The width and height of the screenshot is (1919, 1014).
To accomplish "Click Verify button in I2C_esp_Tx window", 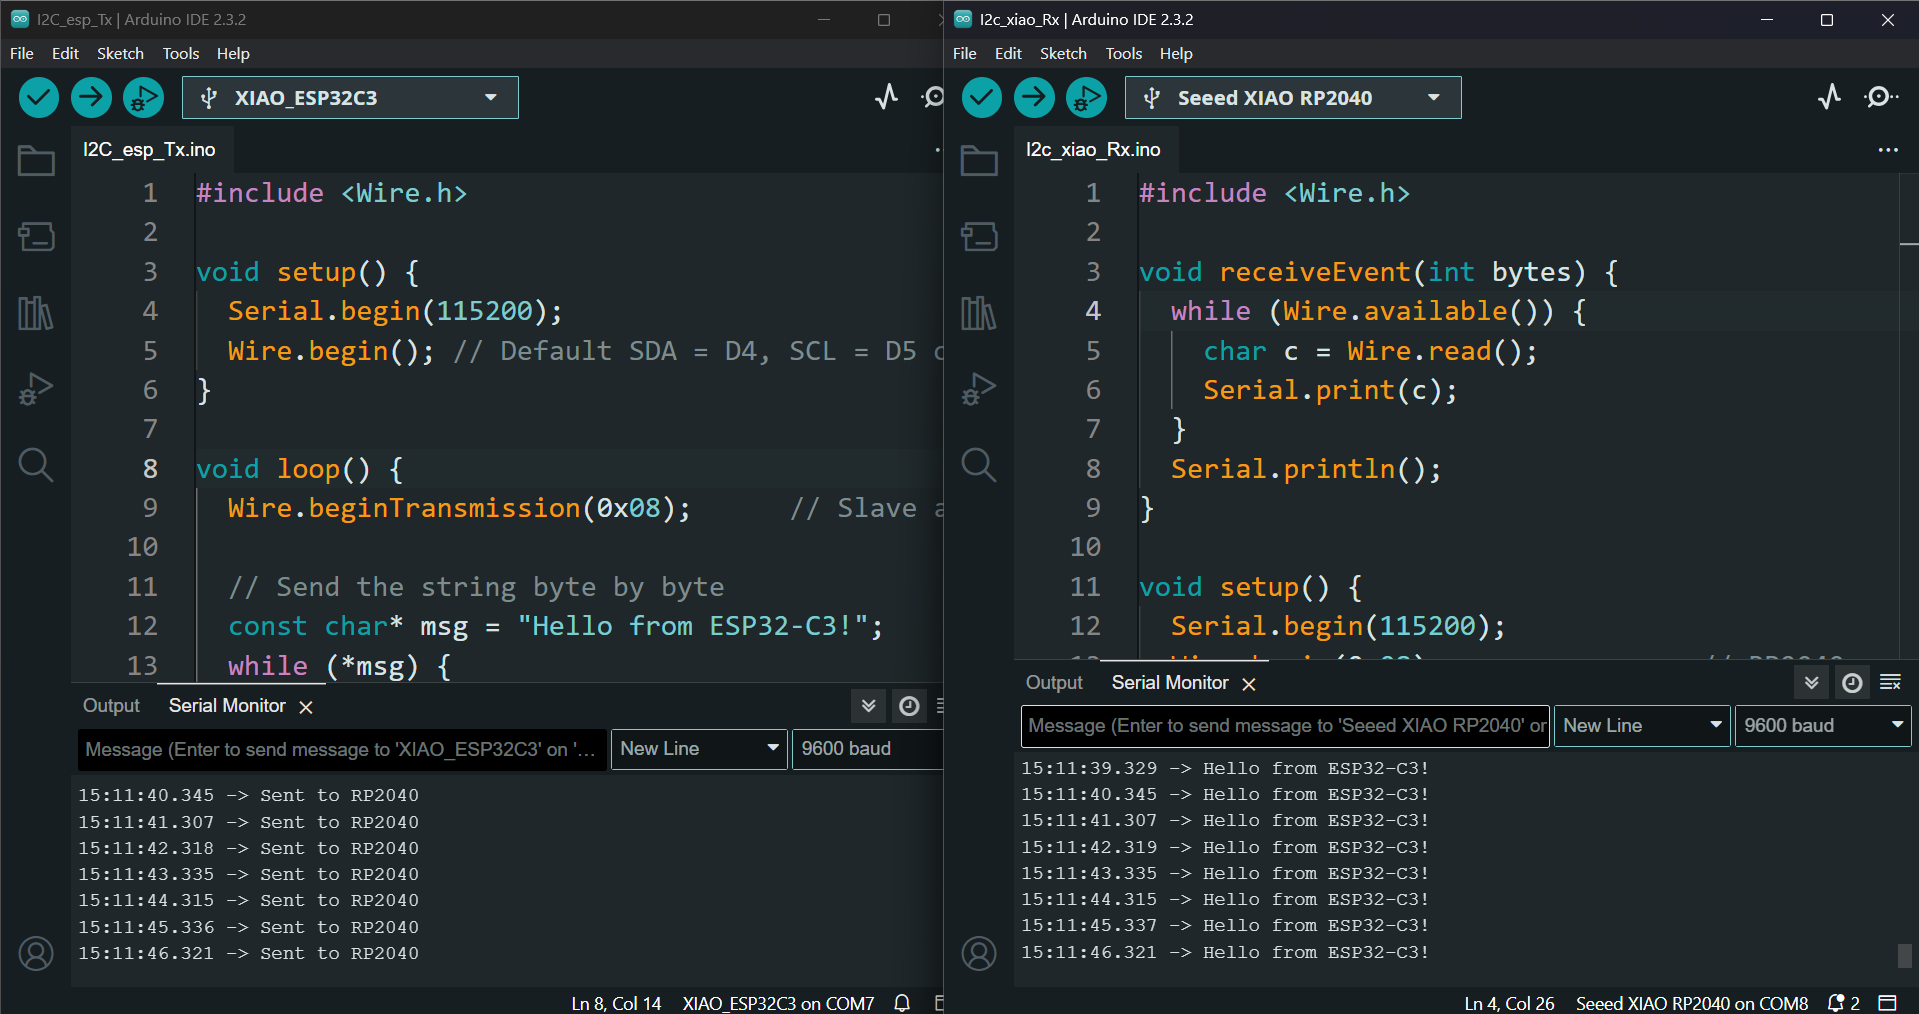I will [38, 97].
